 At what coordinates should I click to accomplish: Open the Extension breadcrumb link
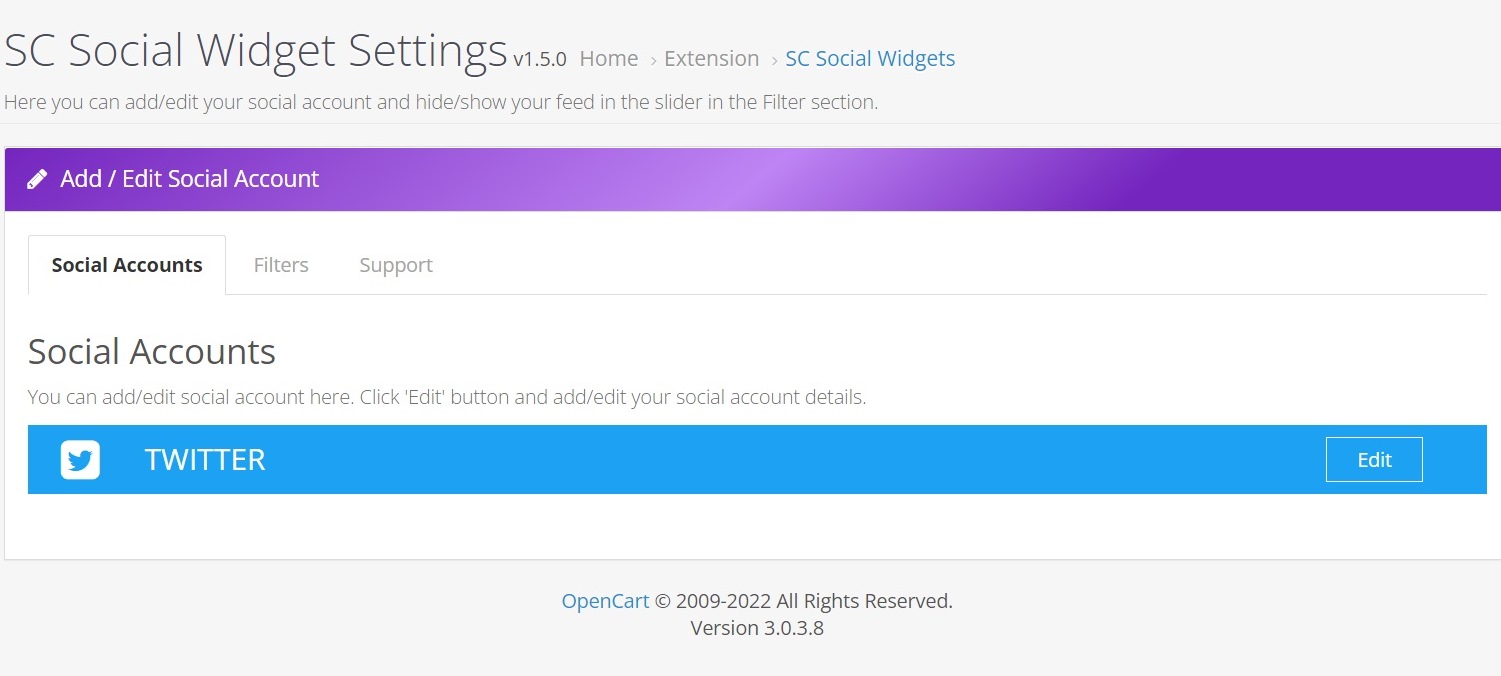(712, 59)
